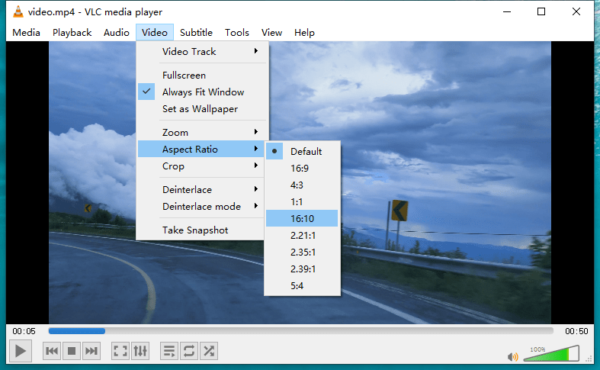Click the Play button
Image resolution: width=600 pixels, height=370 pixels.
pyautogui.click(x=20, y=350)
